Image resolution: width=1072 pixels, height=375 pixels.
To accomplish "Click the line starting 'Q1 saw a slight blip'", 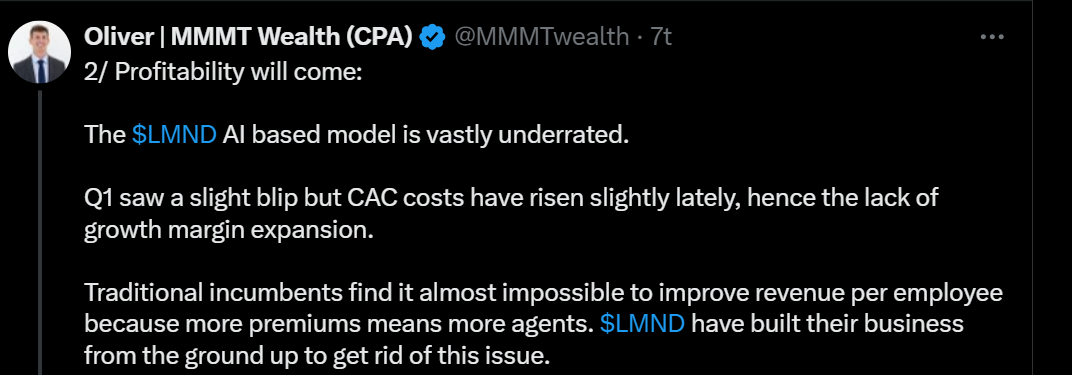I will coord(511,198).
